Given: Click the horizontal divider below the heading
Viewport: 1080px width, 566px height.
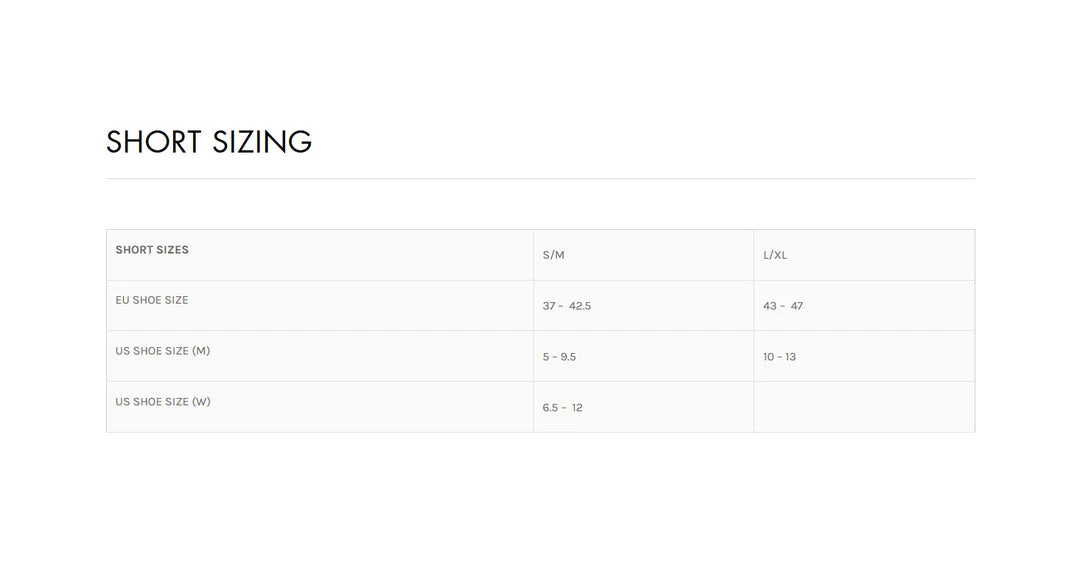Looking at the screenshot, I should point(540,179).
